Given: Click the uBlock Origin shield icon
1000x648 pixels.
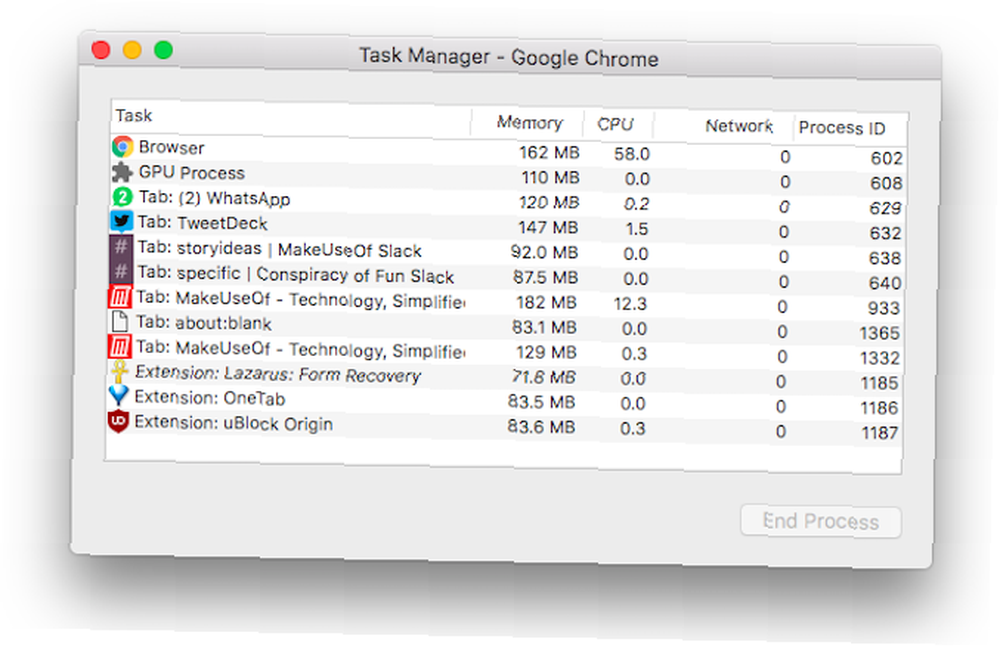Looking at the screenshot, I should (x=118, y=421).
